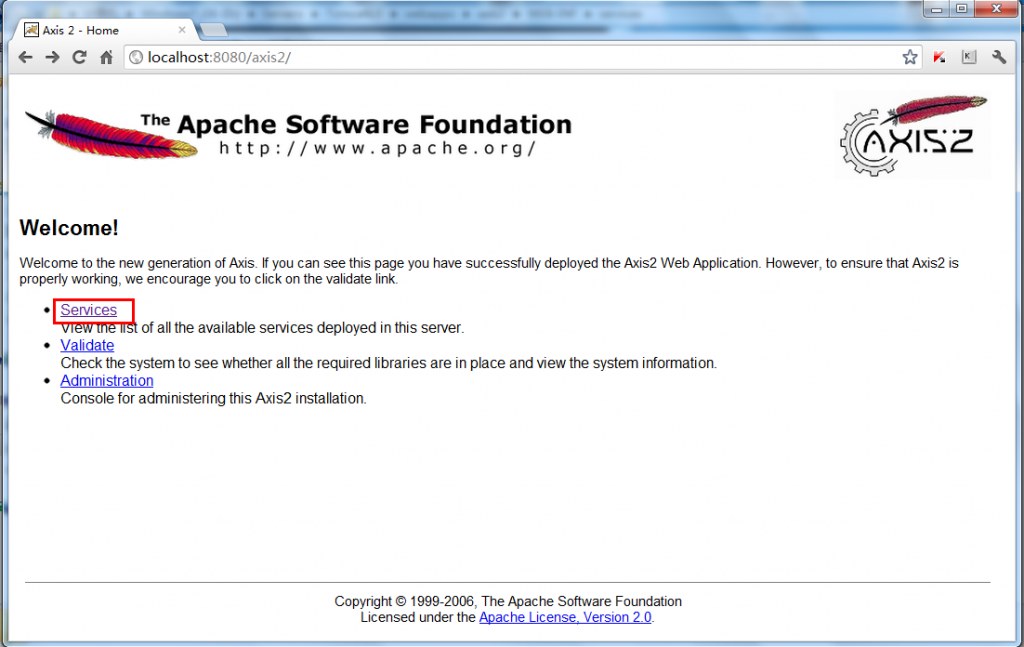
Task: Open the browser home page icon
Action: point(106,57)
